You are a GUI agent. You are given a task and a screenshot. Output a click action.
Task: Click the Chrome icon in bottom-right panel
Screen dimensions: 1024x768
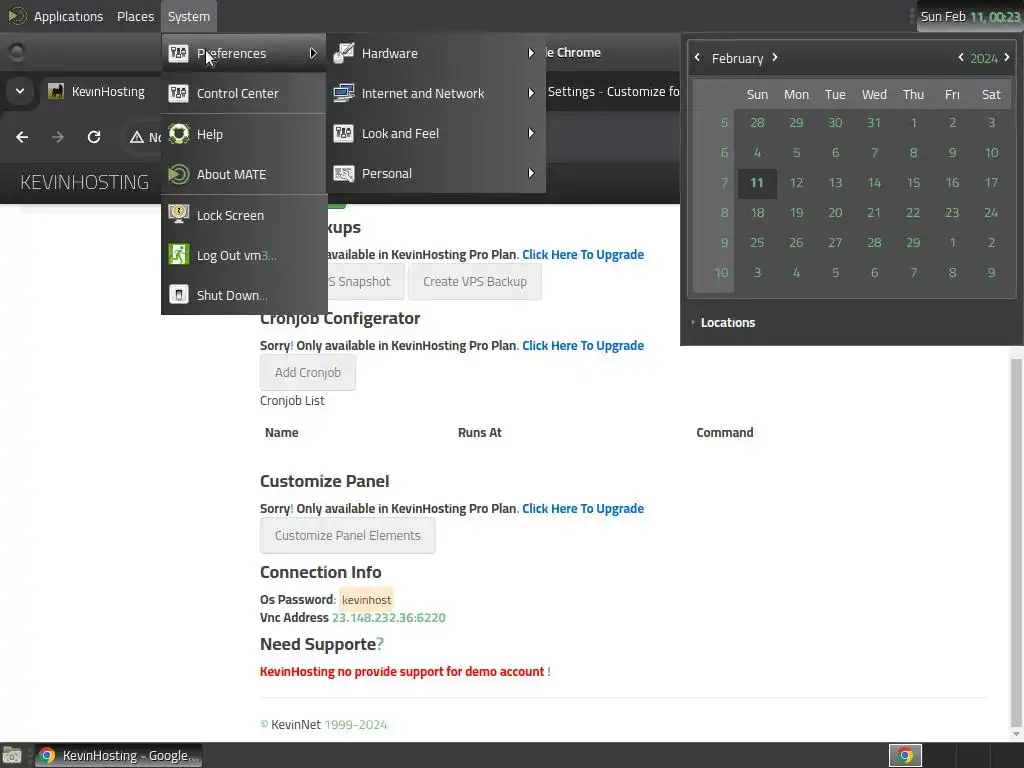pos(905,756)
